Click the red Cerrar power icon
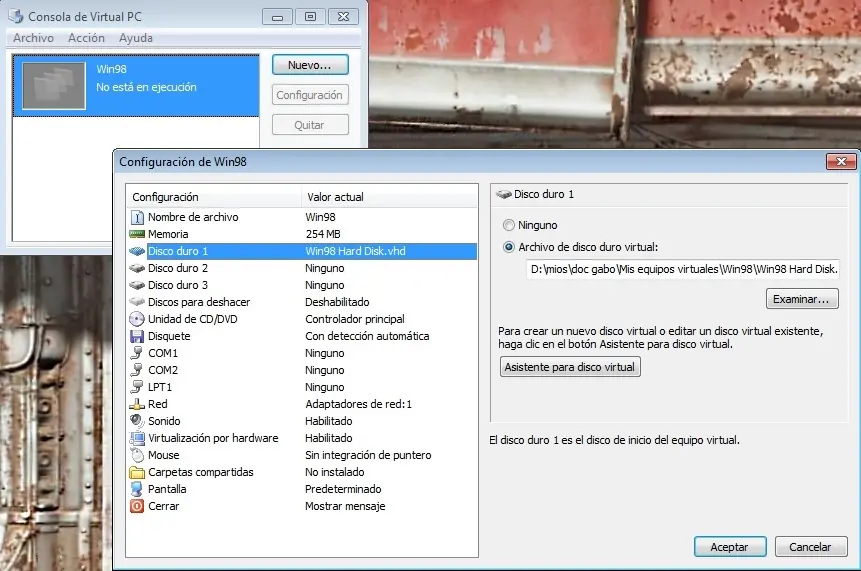Screen dimensions: 861x571 coord(137,506)
